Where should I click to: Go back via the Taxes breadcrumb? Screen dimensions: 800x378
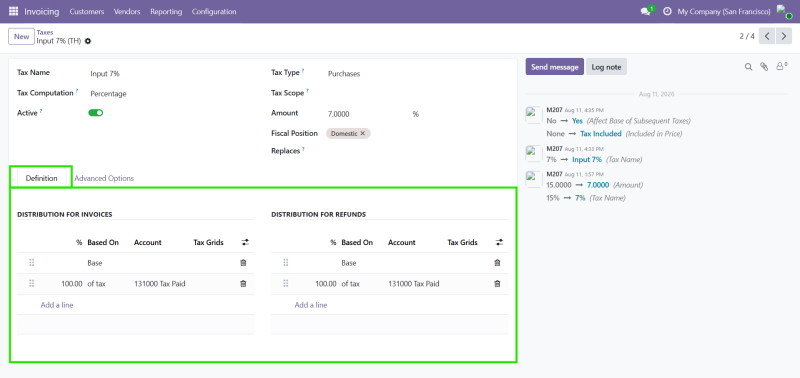coord(45,32)
